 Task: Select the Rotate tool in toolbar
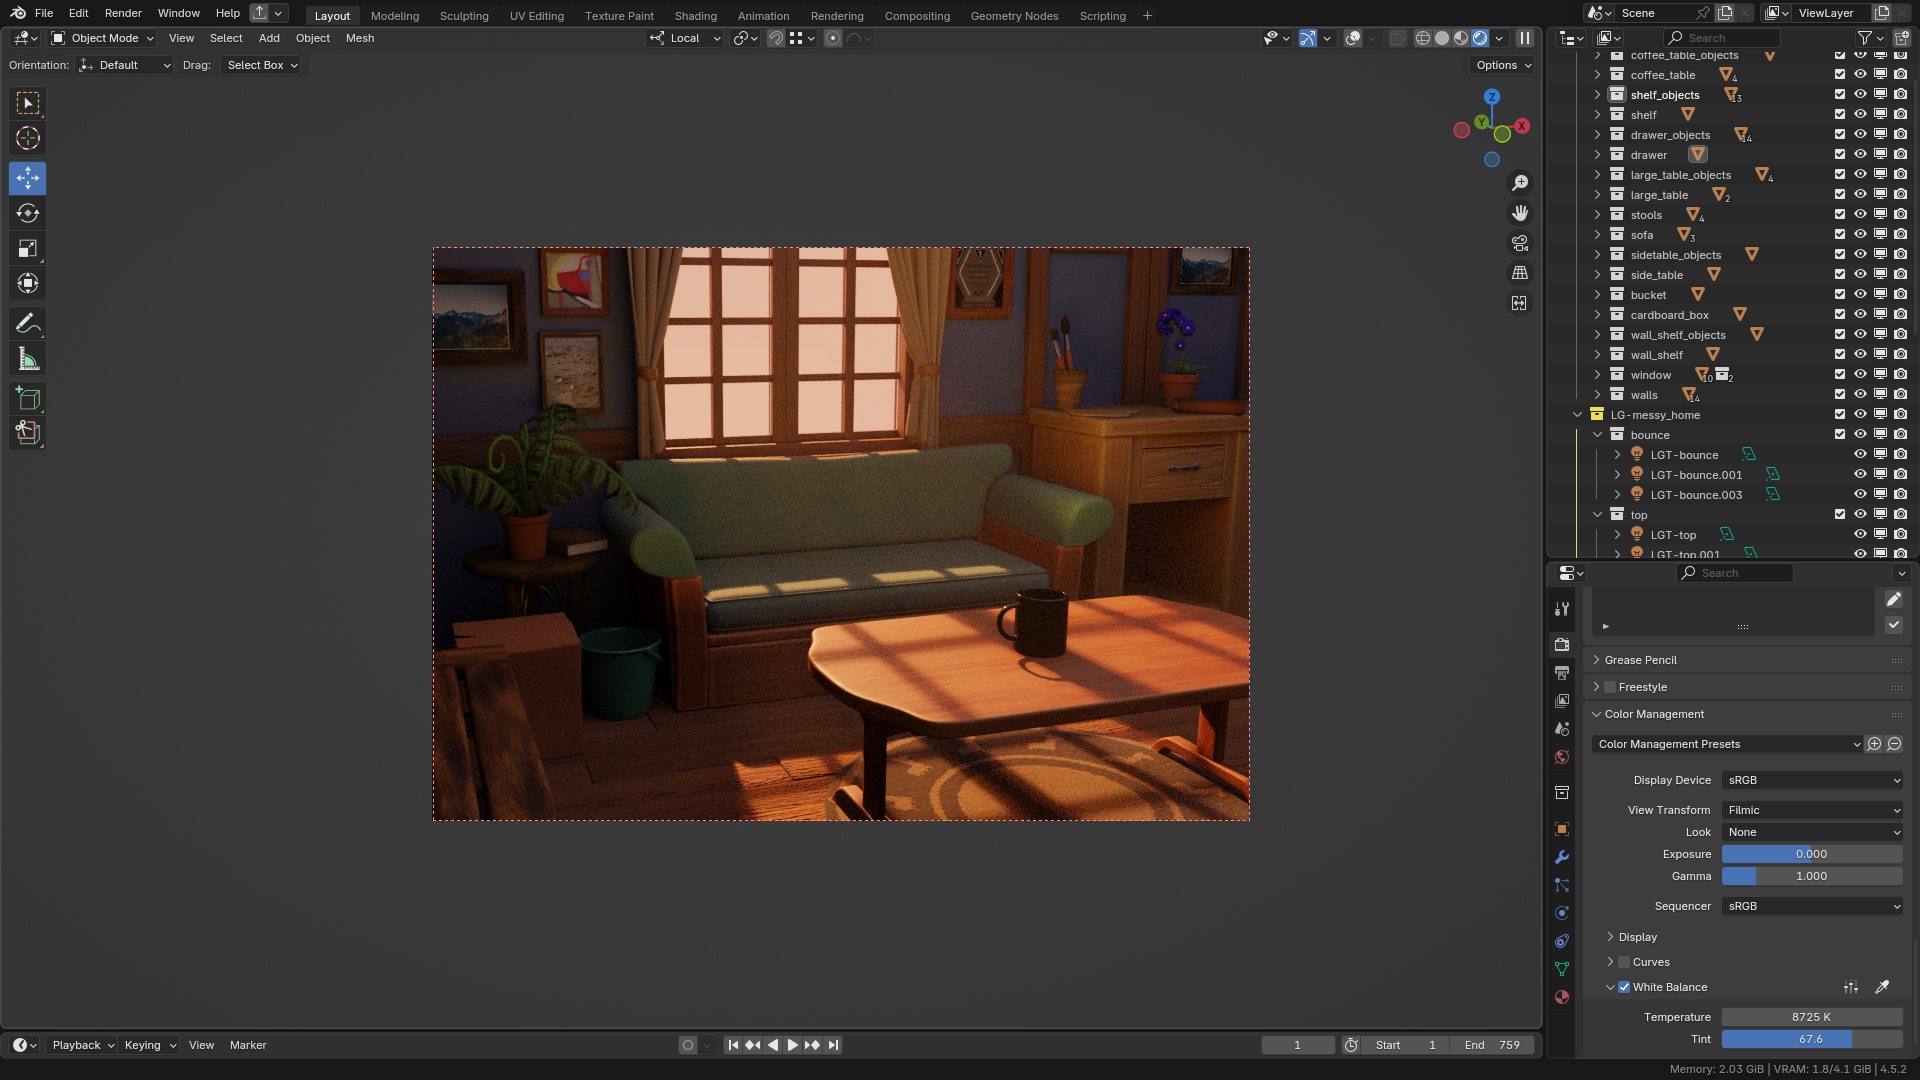tap(28, 213)
